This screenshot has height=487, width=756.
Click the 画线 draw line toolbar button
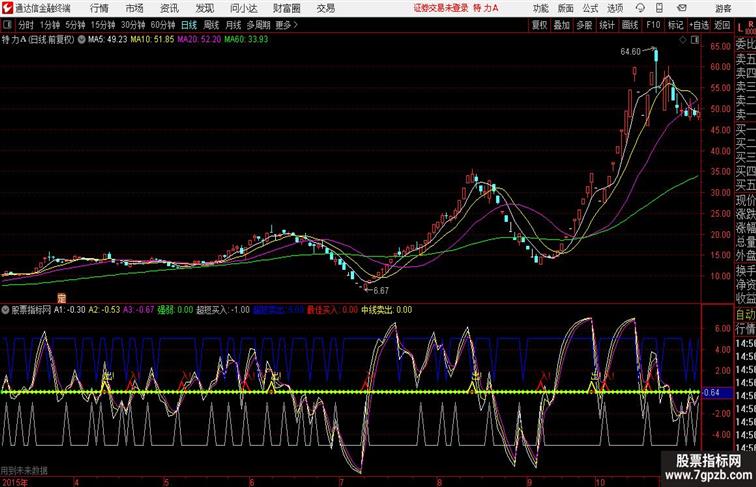click(630, 25)
